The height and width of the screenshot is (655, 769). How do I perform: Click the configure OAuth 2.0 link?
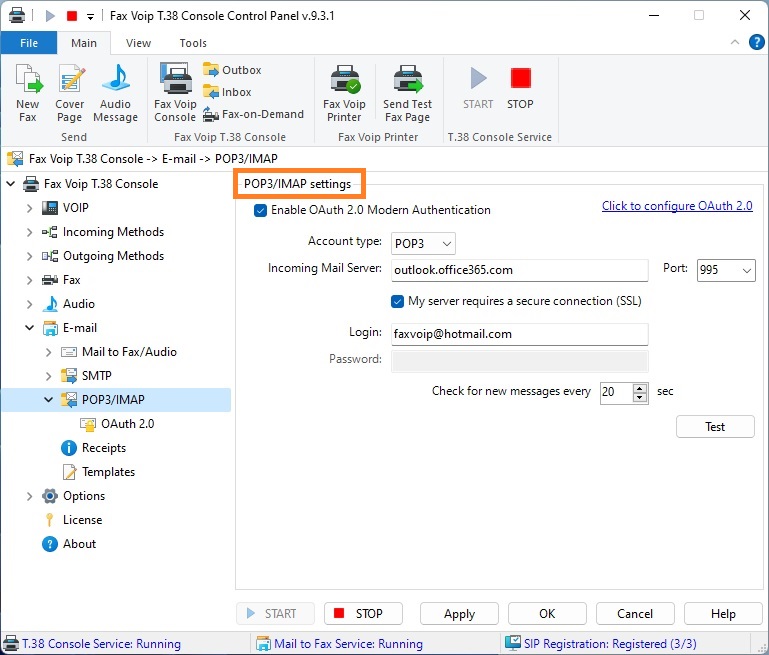pyautogui.click(x=677, y=206)
